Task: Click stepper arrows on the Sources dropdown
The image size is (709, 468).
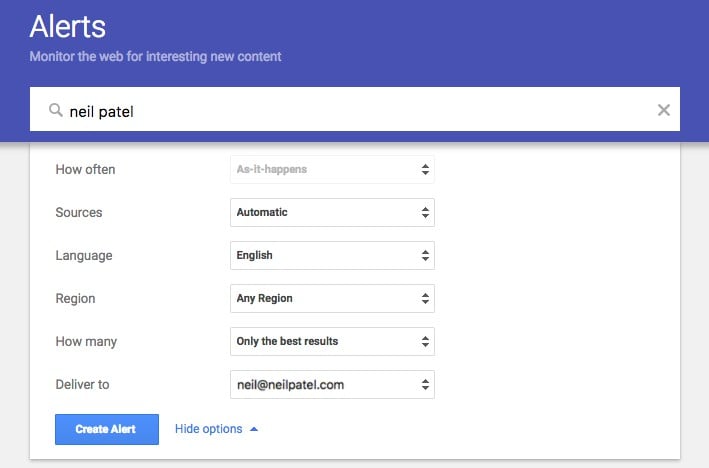Action: point(425,213)
